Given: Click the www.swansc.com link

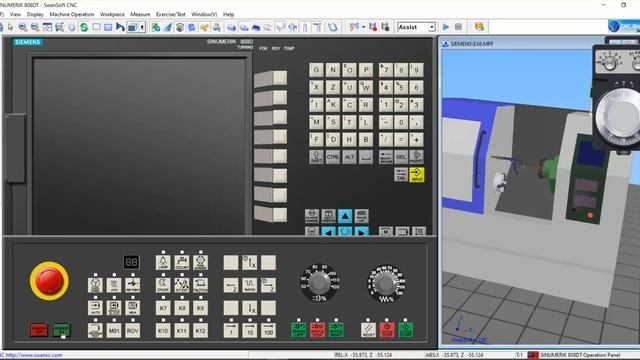Looking at the screenshot, I should [x=34, y=355].
